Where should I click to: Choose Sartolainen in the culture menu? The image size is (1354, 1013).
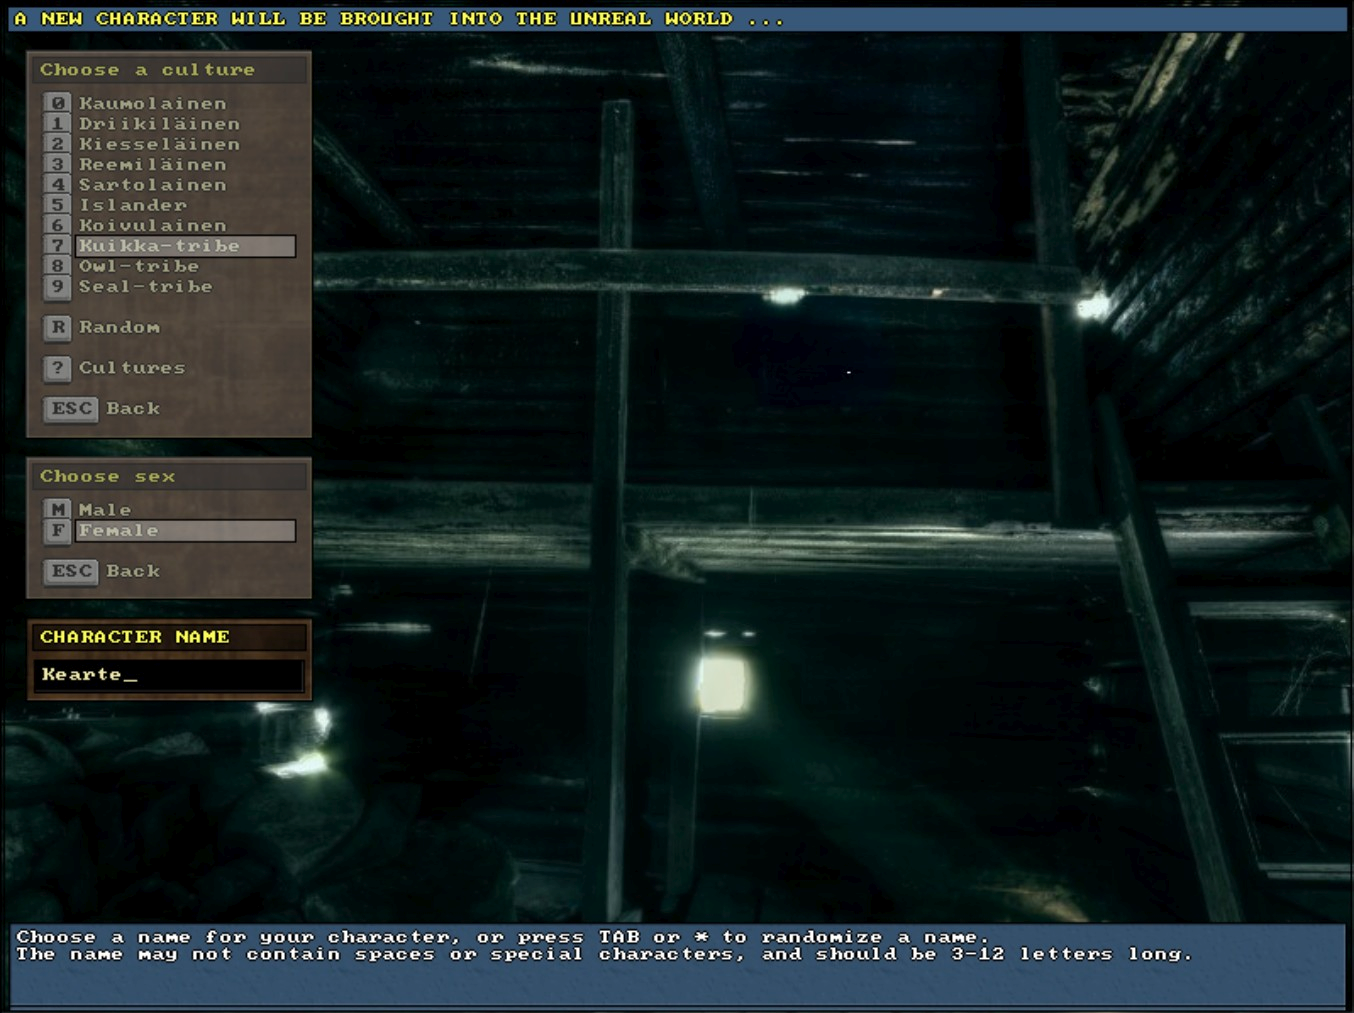click(152, 185)
